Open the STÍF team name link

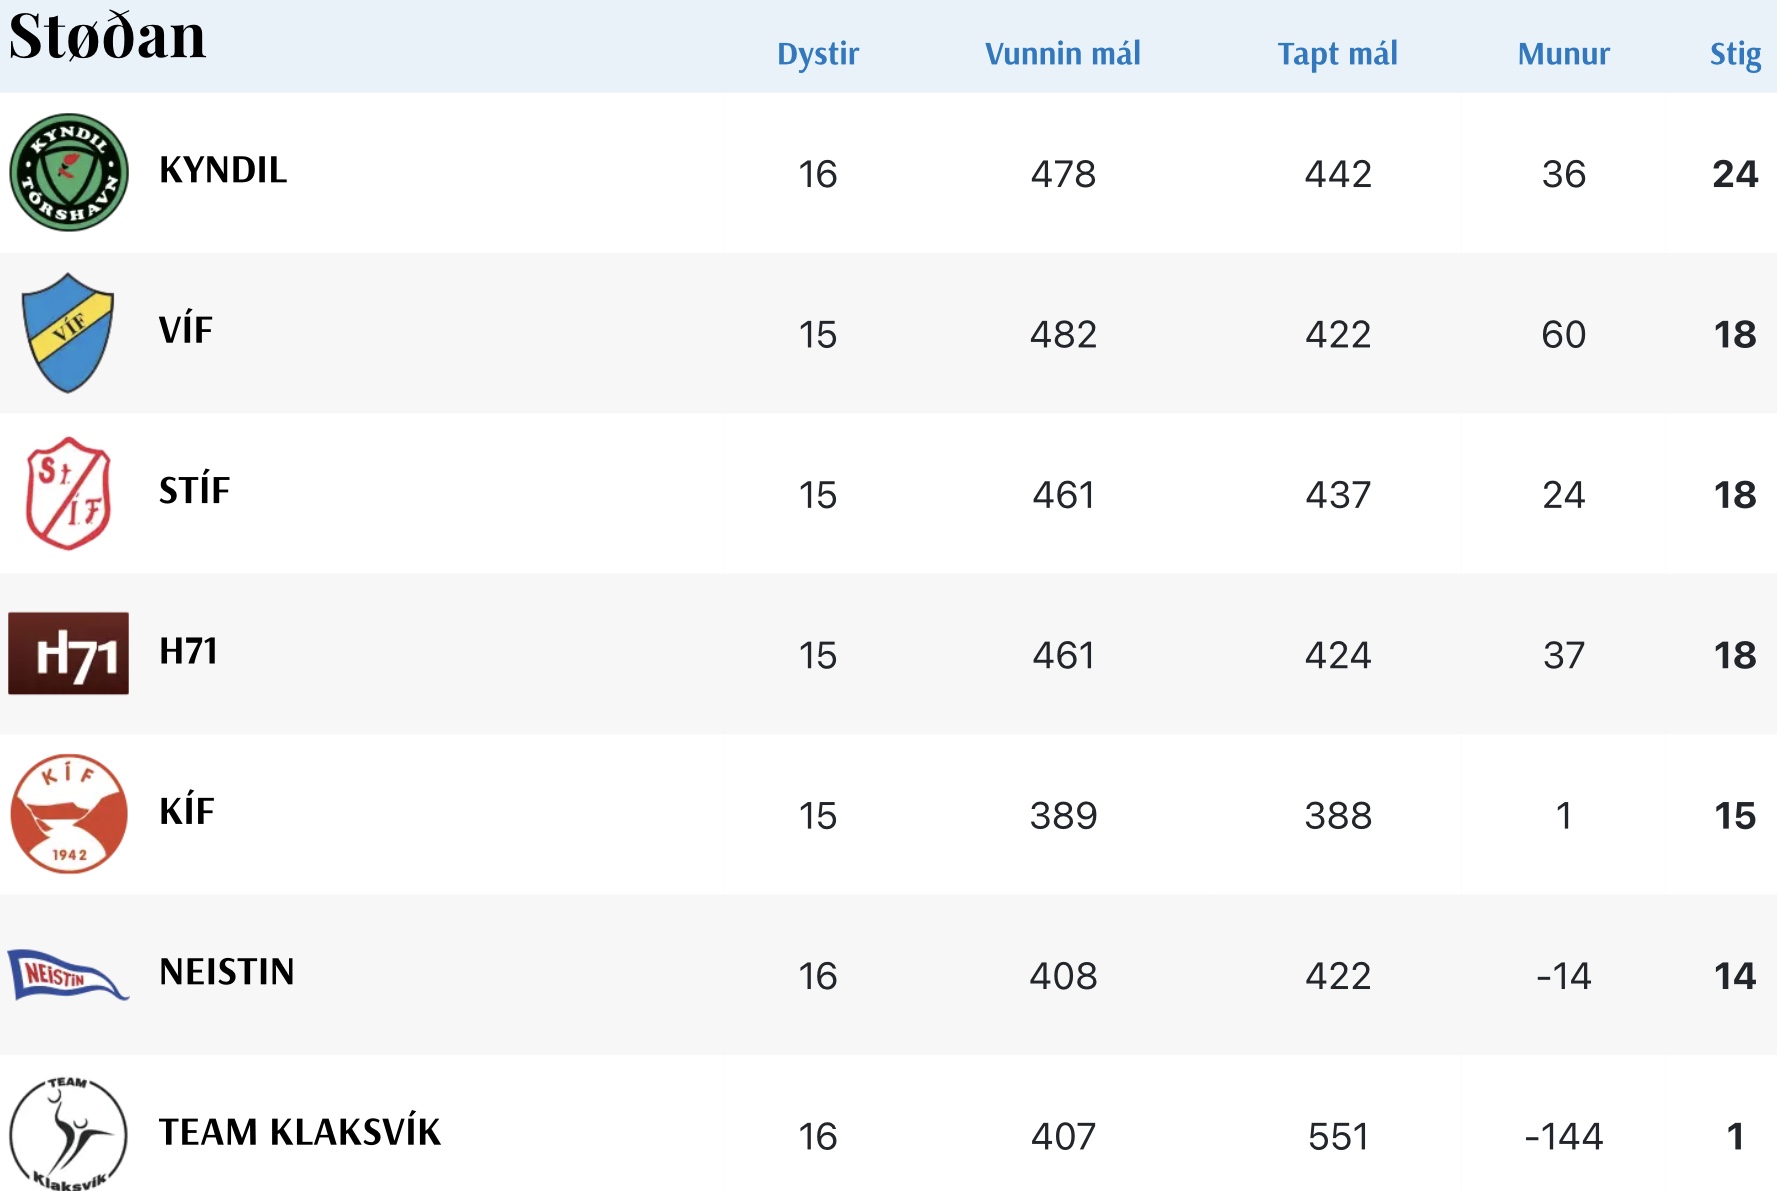tap(195, 491)
